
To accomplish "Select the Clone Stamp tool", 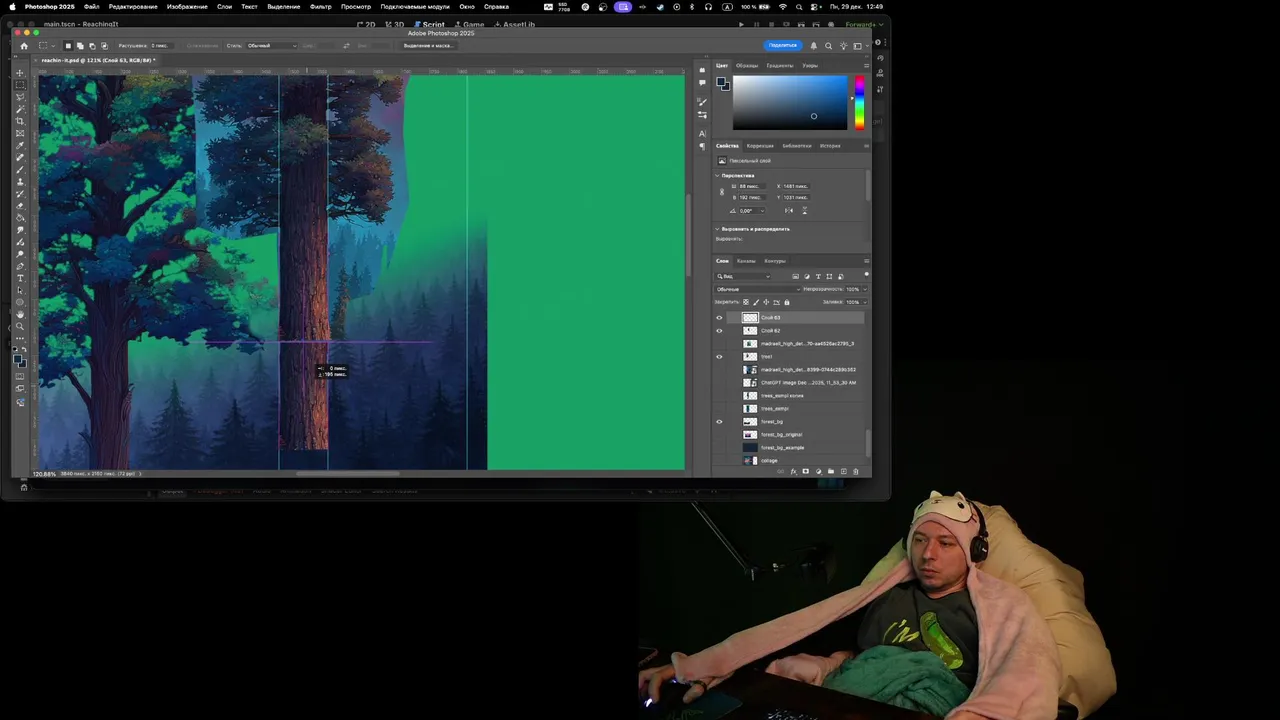I will (20, 182).
